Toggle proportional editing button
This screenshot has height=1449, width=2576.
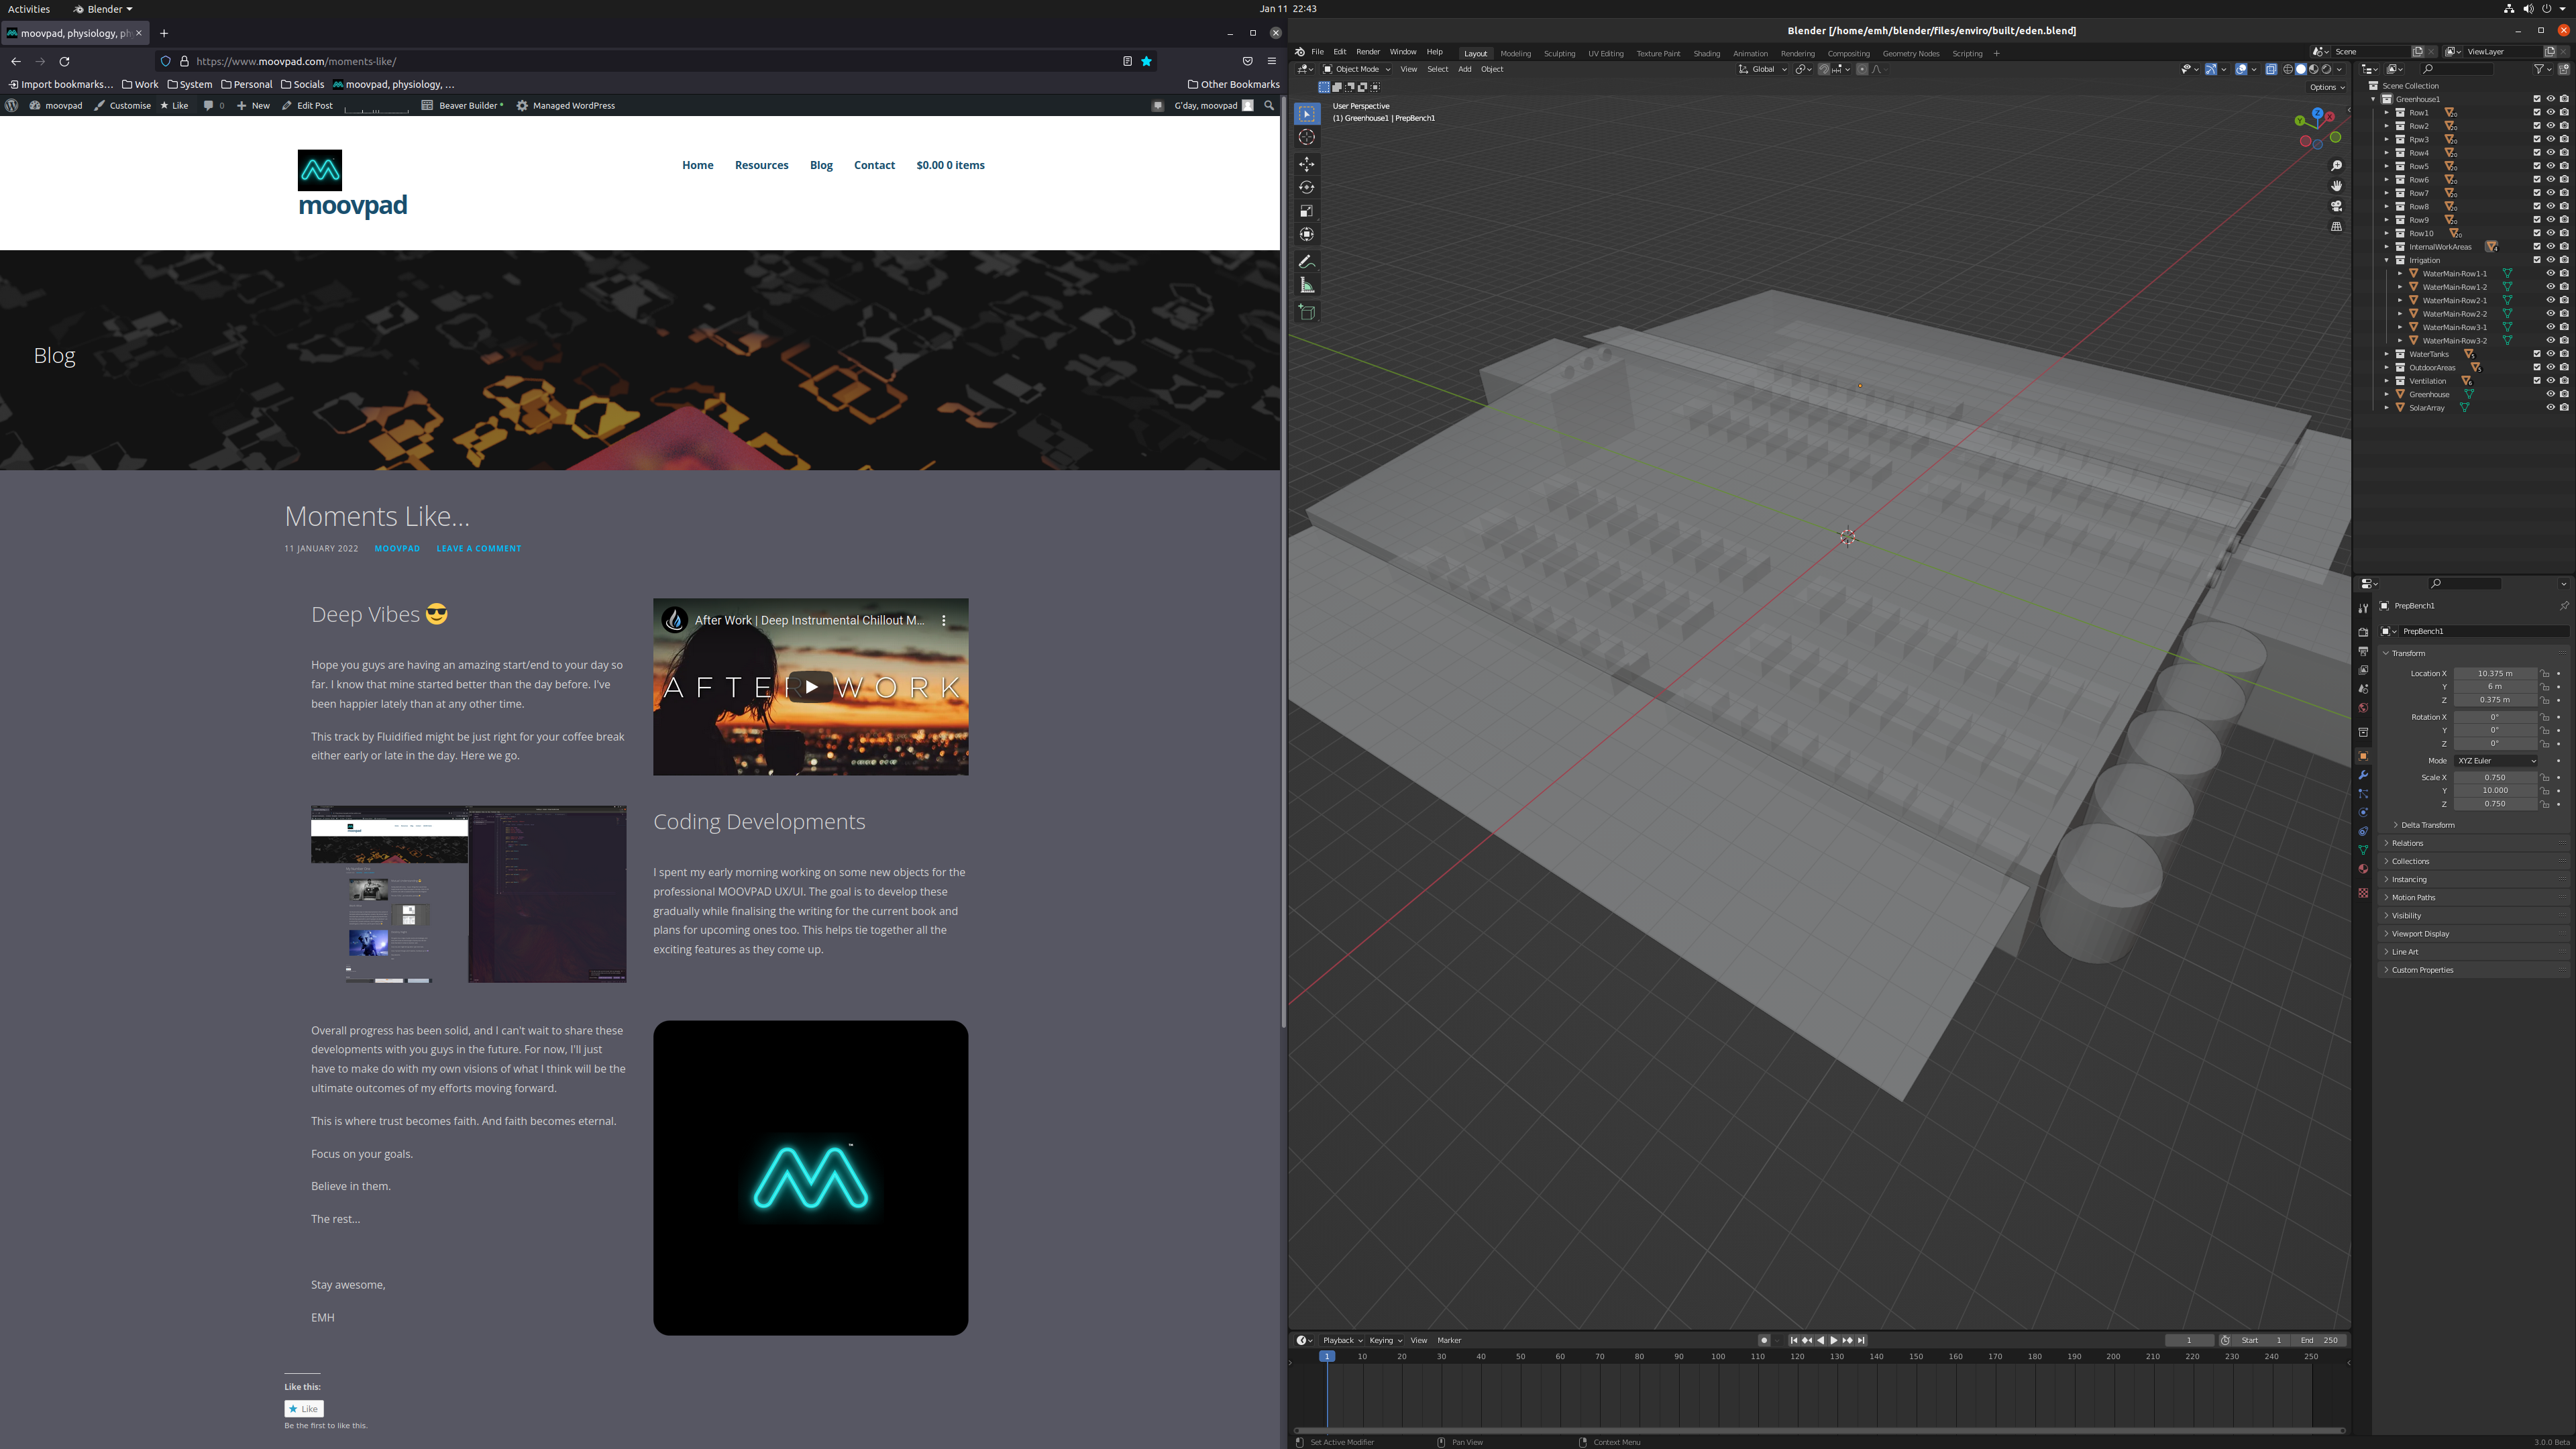coord(1862,69)
